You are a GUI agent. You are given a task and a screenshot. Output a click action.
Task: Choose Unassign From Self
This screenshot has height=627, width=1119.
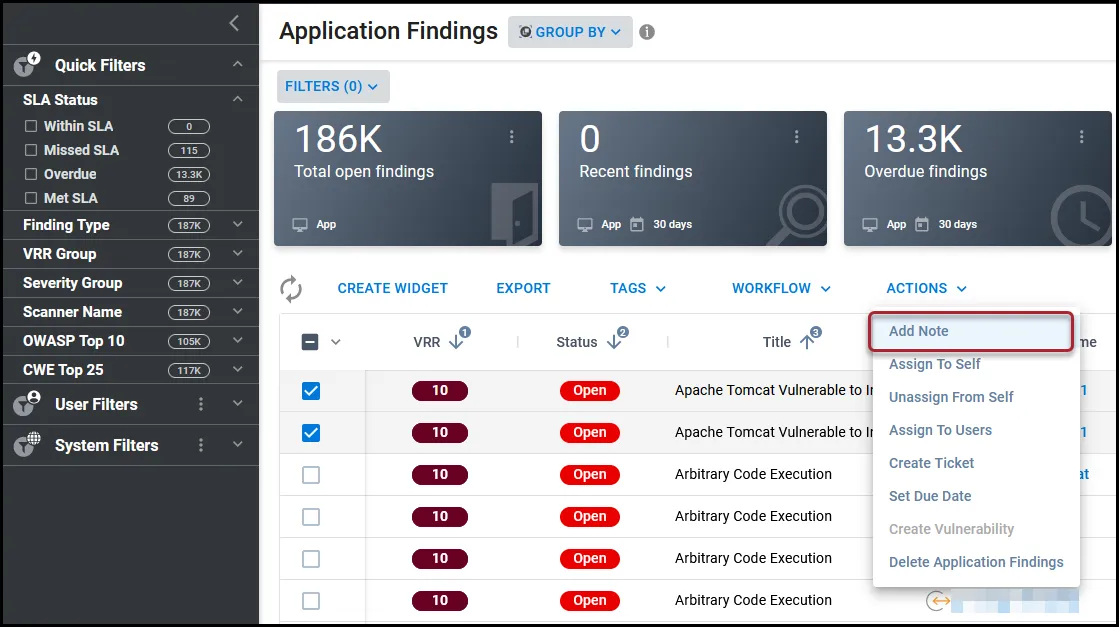[x=951, y=397]
